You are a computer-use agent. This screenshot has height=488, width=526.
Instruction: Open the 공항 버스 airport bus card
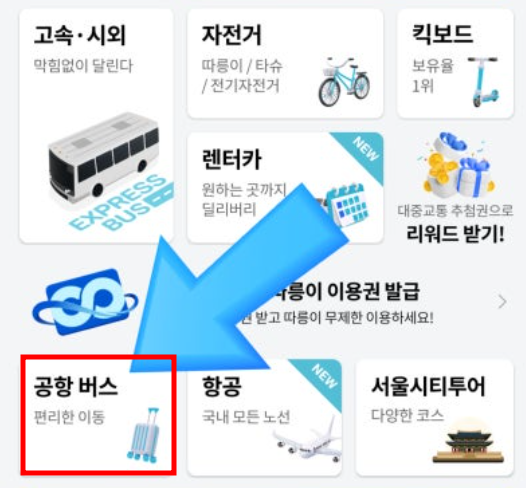click(98, 415)
